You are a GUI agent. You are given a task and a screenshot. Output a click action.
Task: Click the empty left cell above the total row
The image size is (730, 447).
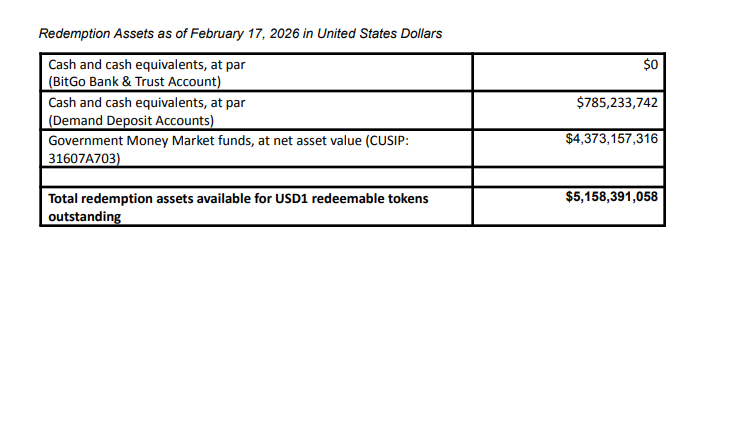(x=256, y=176)
